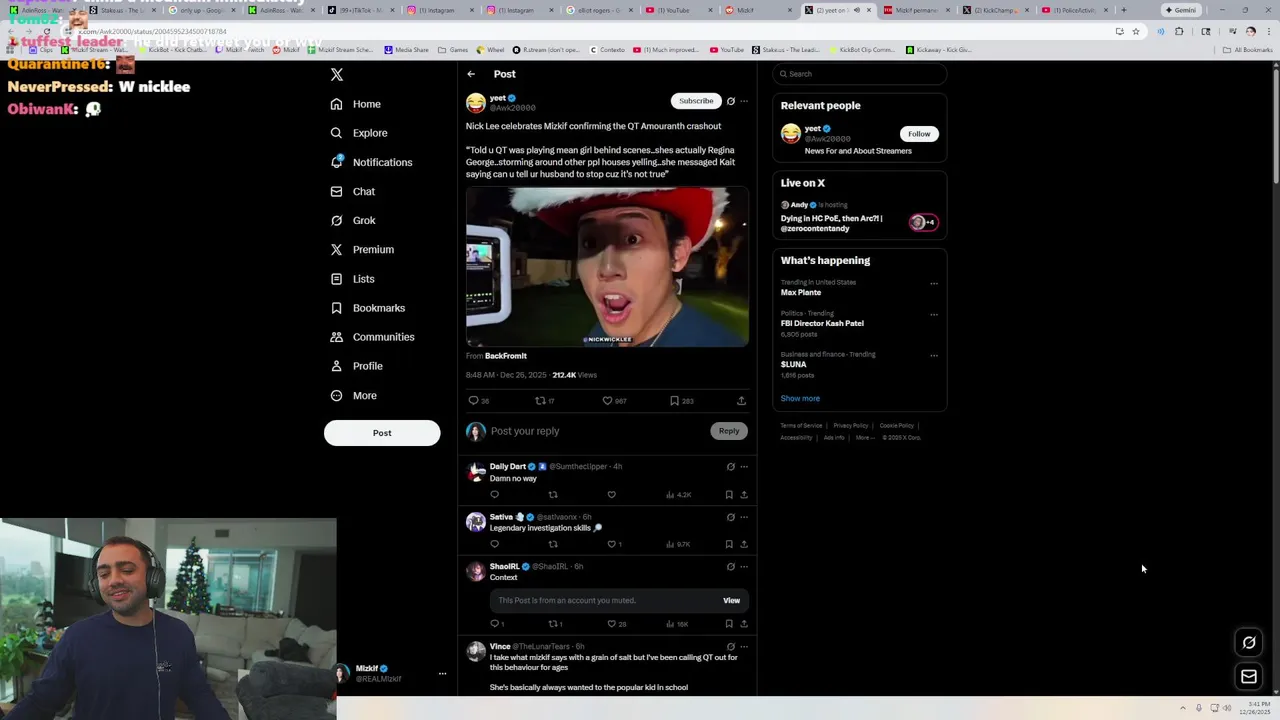
Task: Open Notifications in the sidebar
Action: coord(371,162)
